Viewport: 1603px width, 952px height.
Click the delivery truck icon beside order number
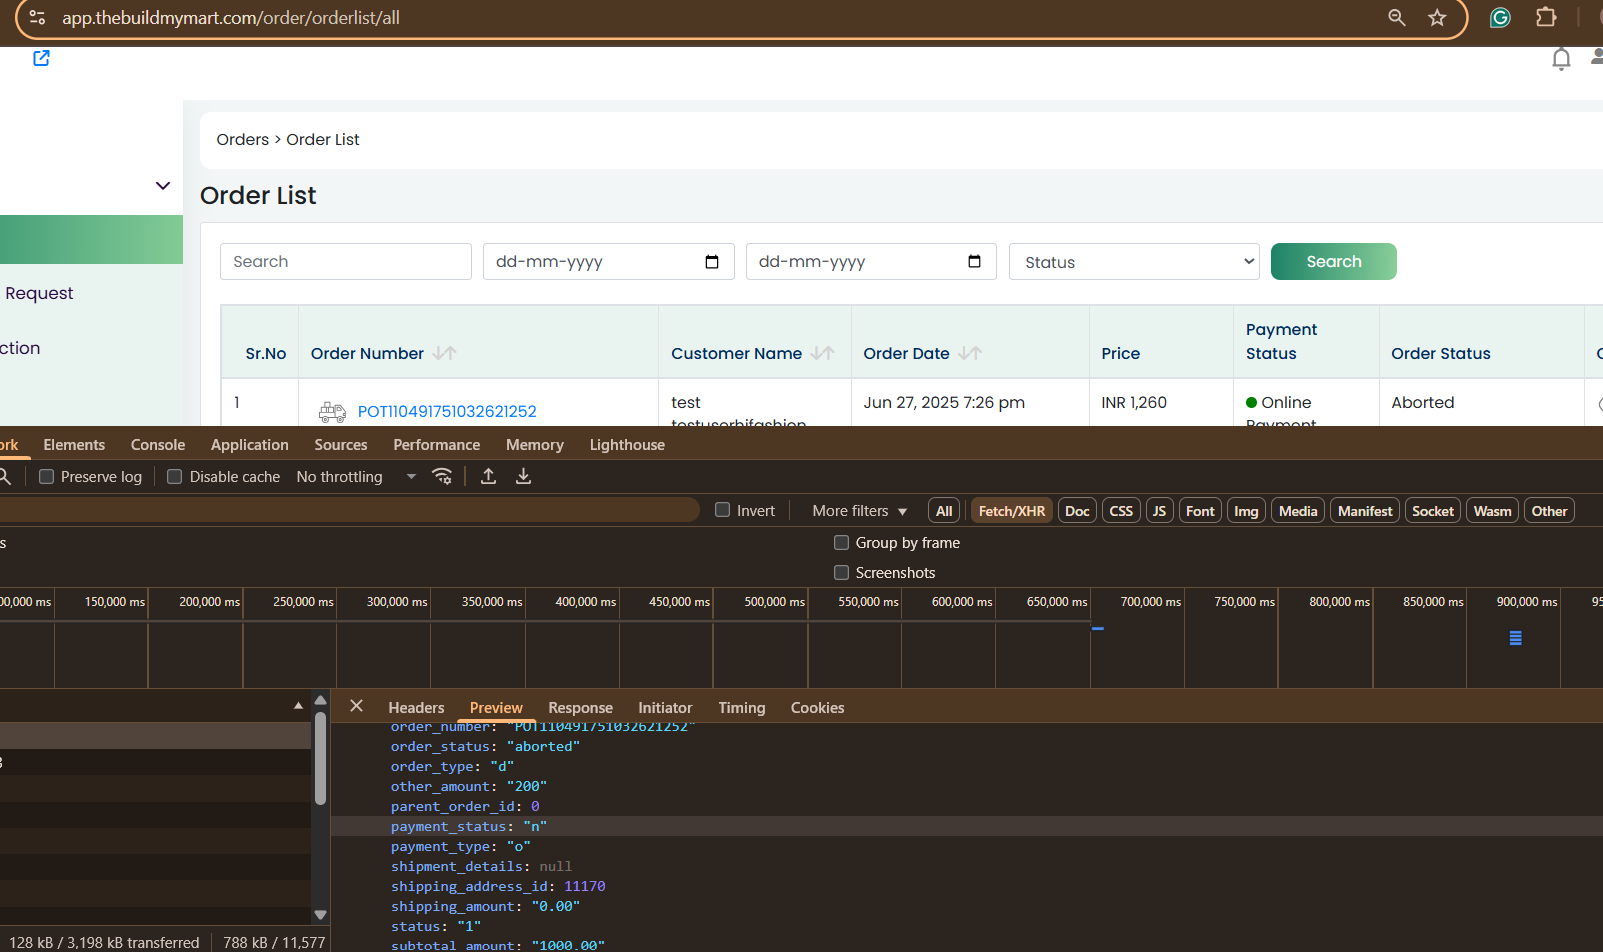point(332,411)
